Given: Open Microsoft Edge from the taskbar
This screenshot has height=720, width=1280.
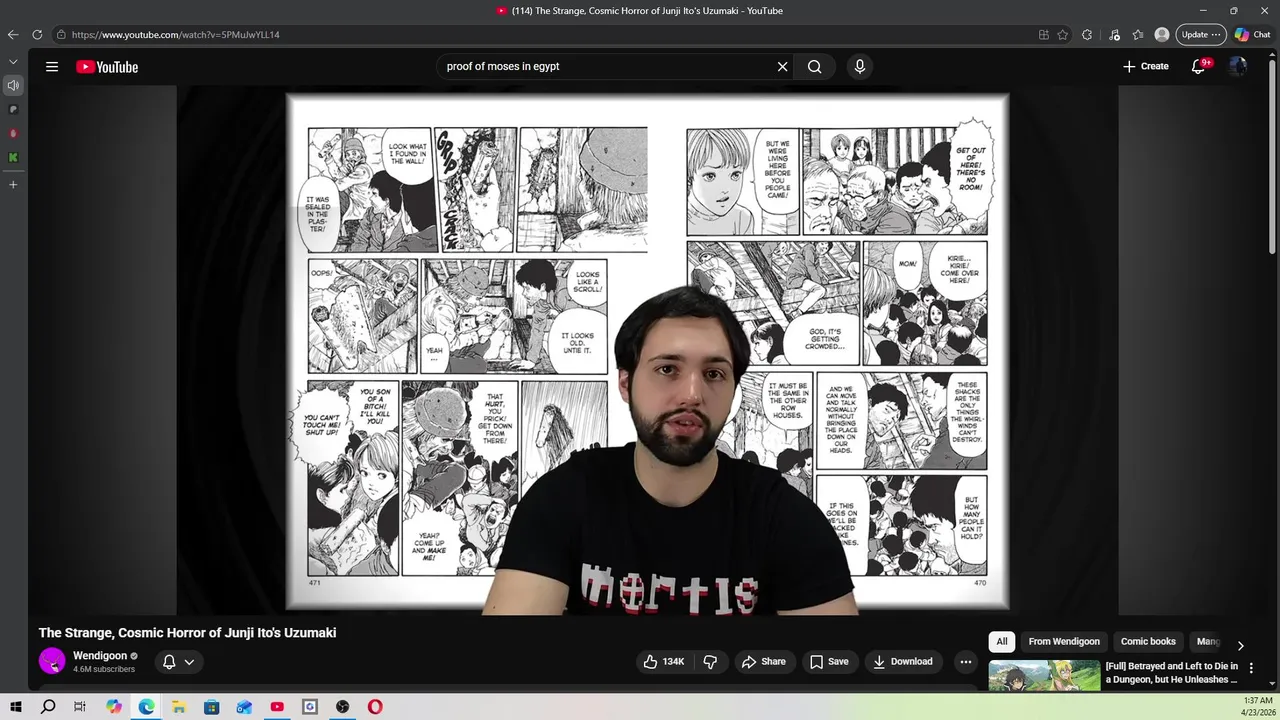Looking at the screenshot, I should click(x=146, y=707).
